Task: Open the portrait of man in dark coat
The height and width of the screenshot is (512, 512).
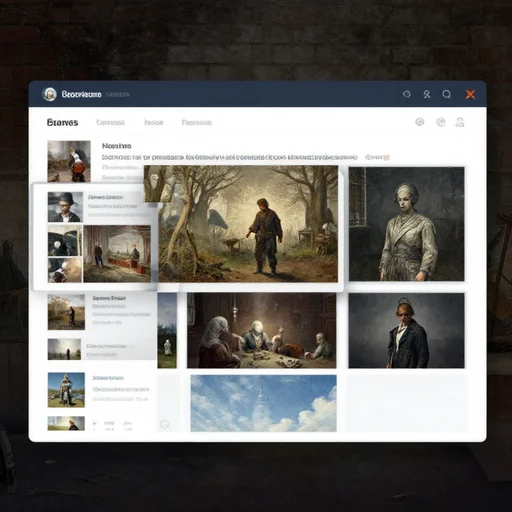Action: tap(406, 331)
